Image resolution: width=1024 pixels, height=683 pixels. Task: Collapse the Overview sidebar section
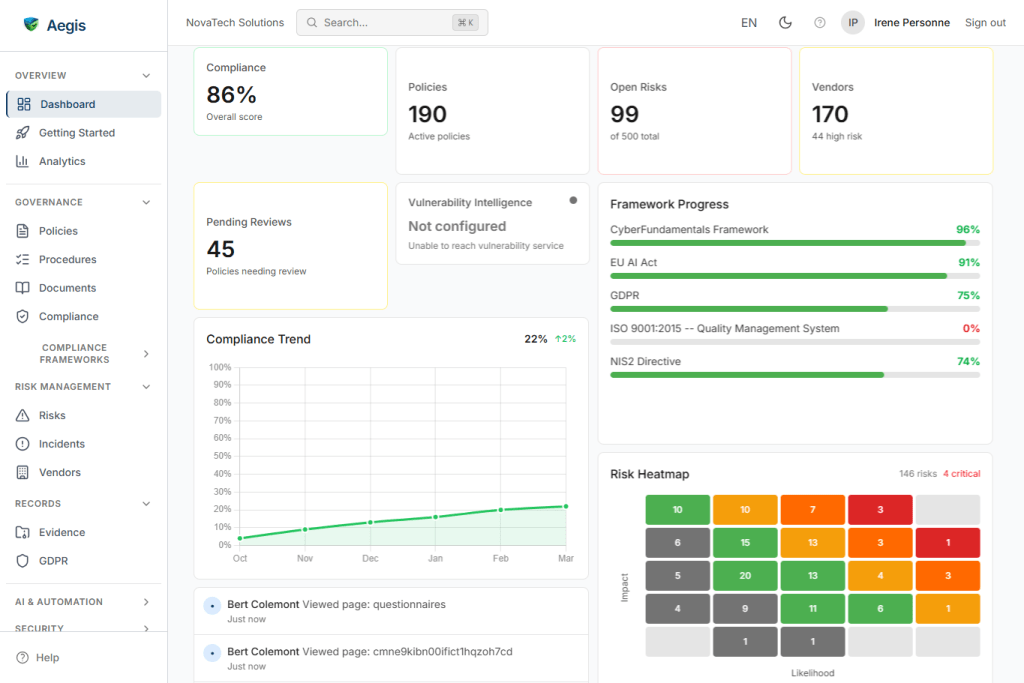point(146,76)
